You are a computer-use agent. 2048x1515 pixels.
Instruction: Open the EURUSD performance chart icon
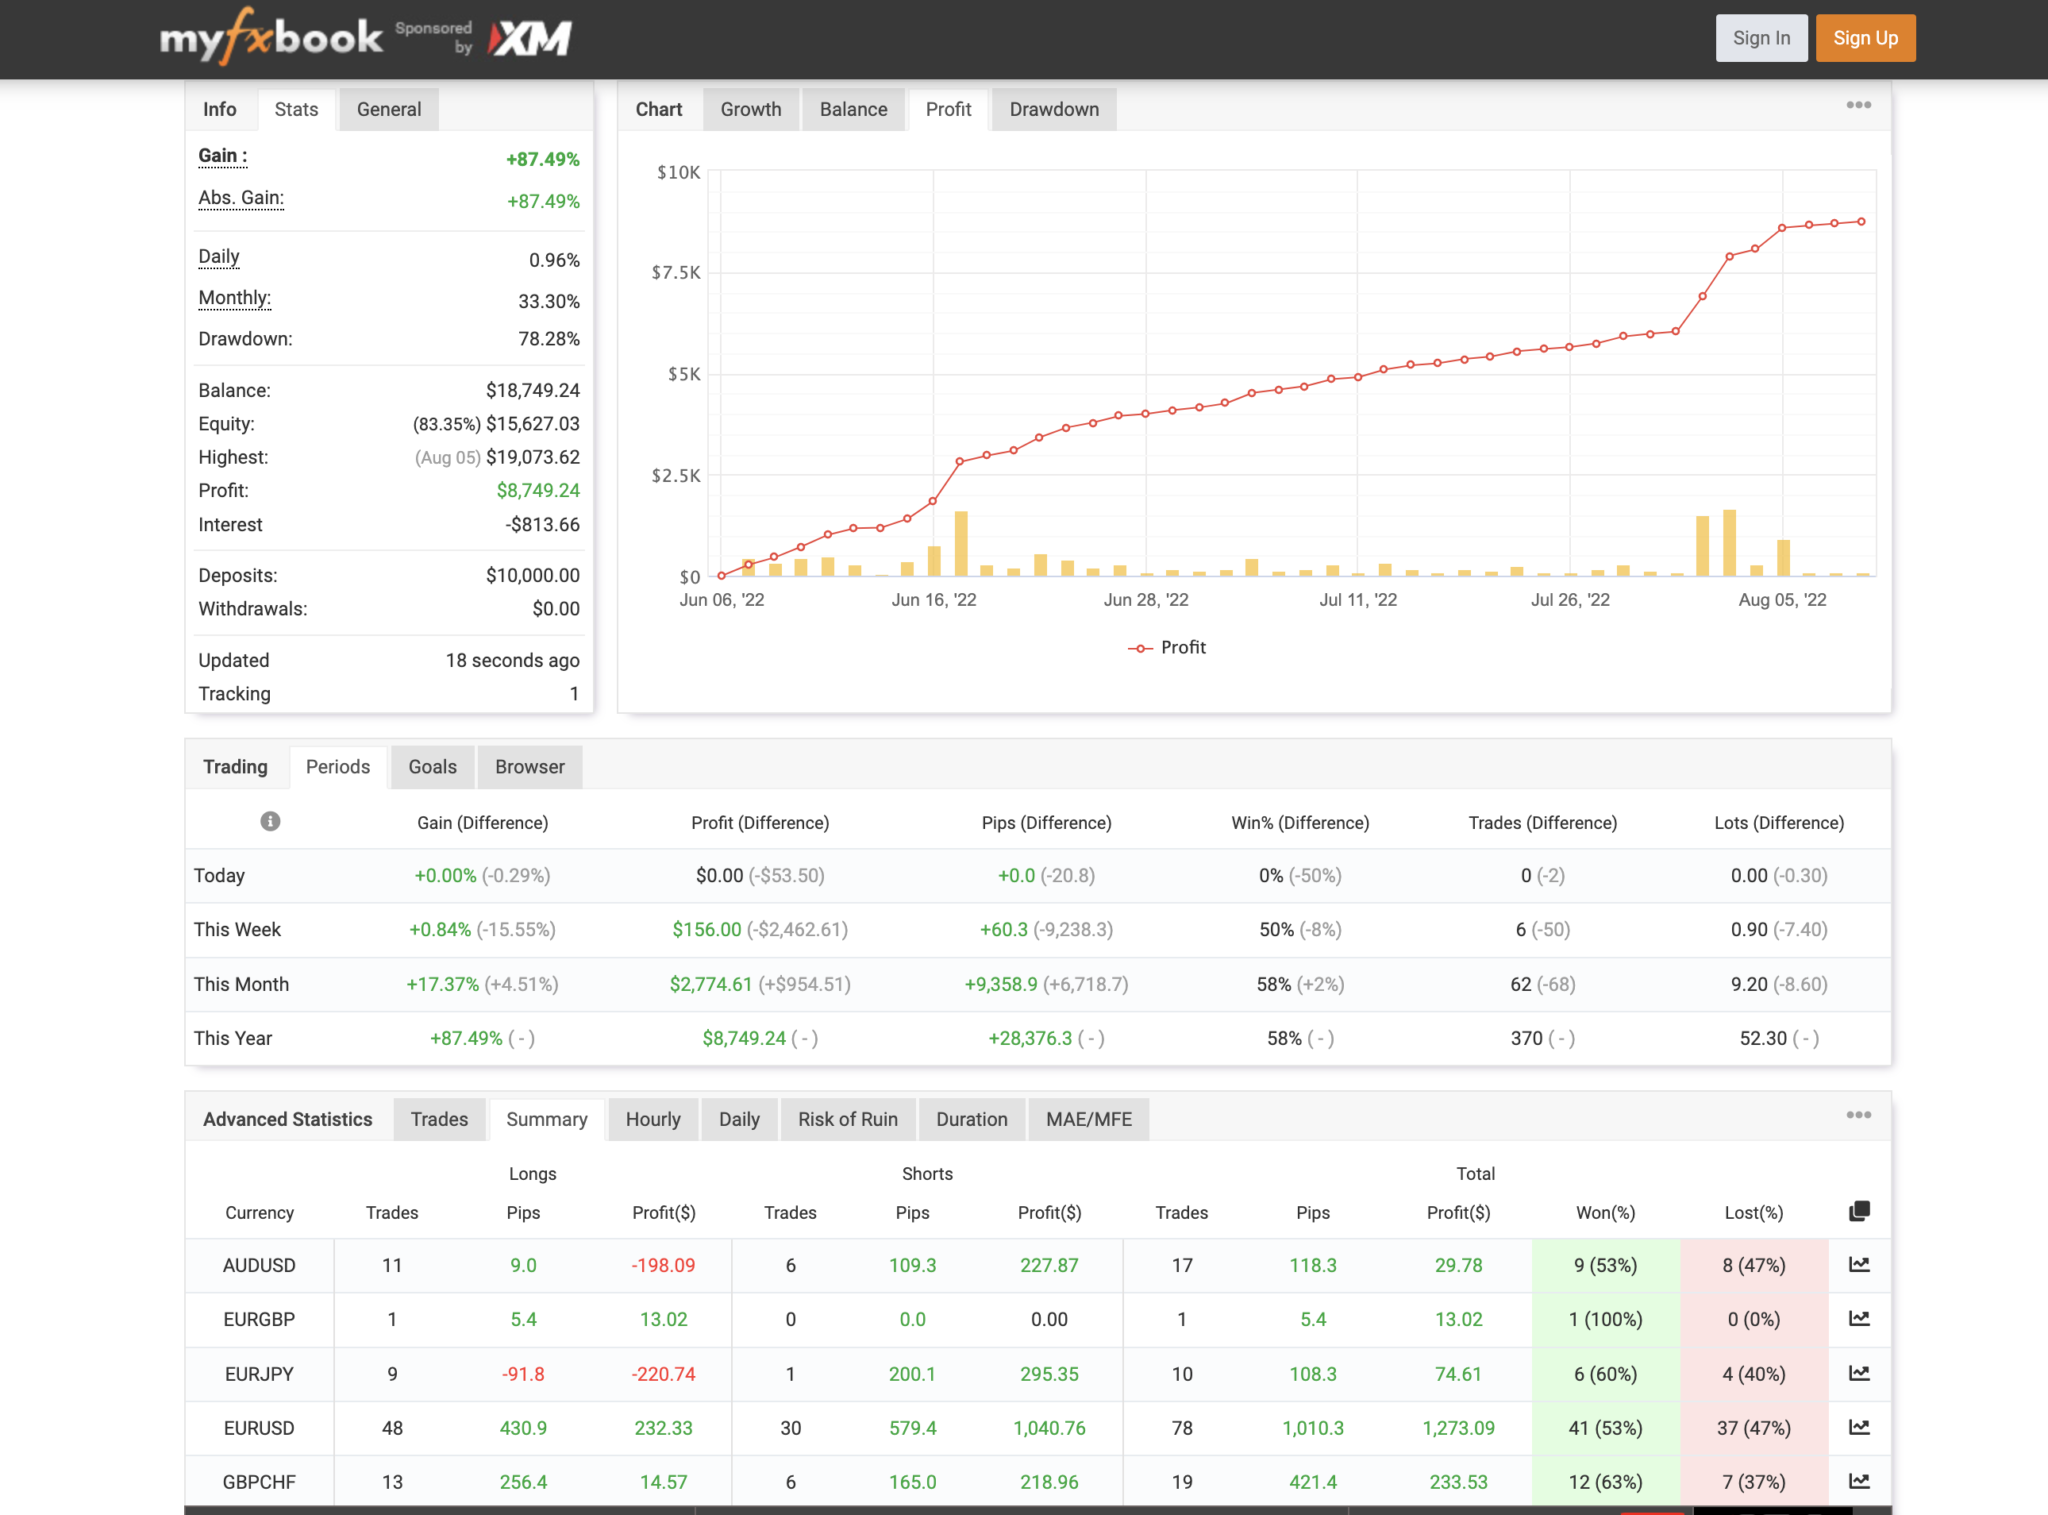(1859, 1428)
